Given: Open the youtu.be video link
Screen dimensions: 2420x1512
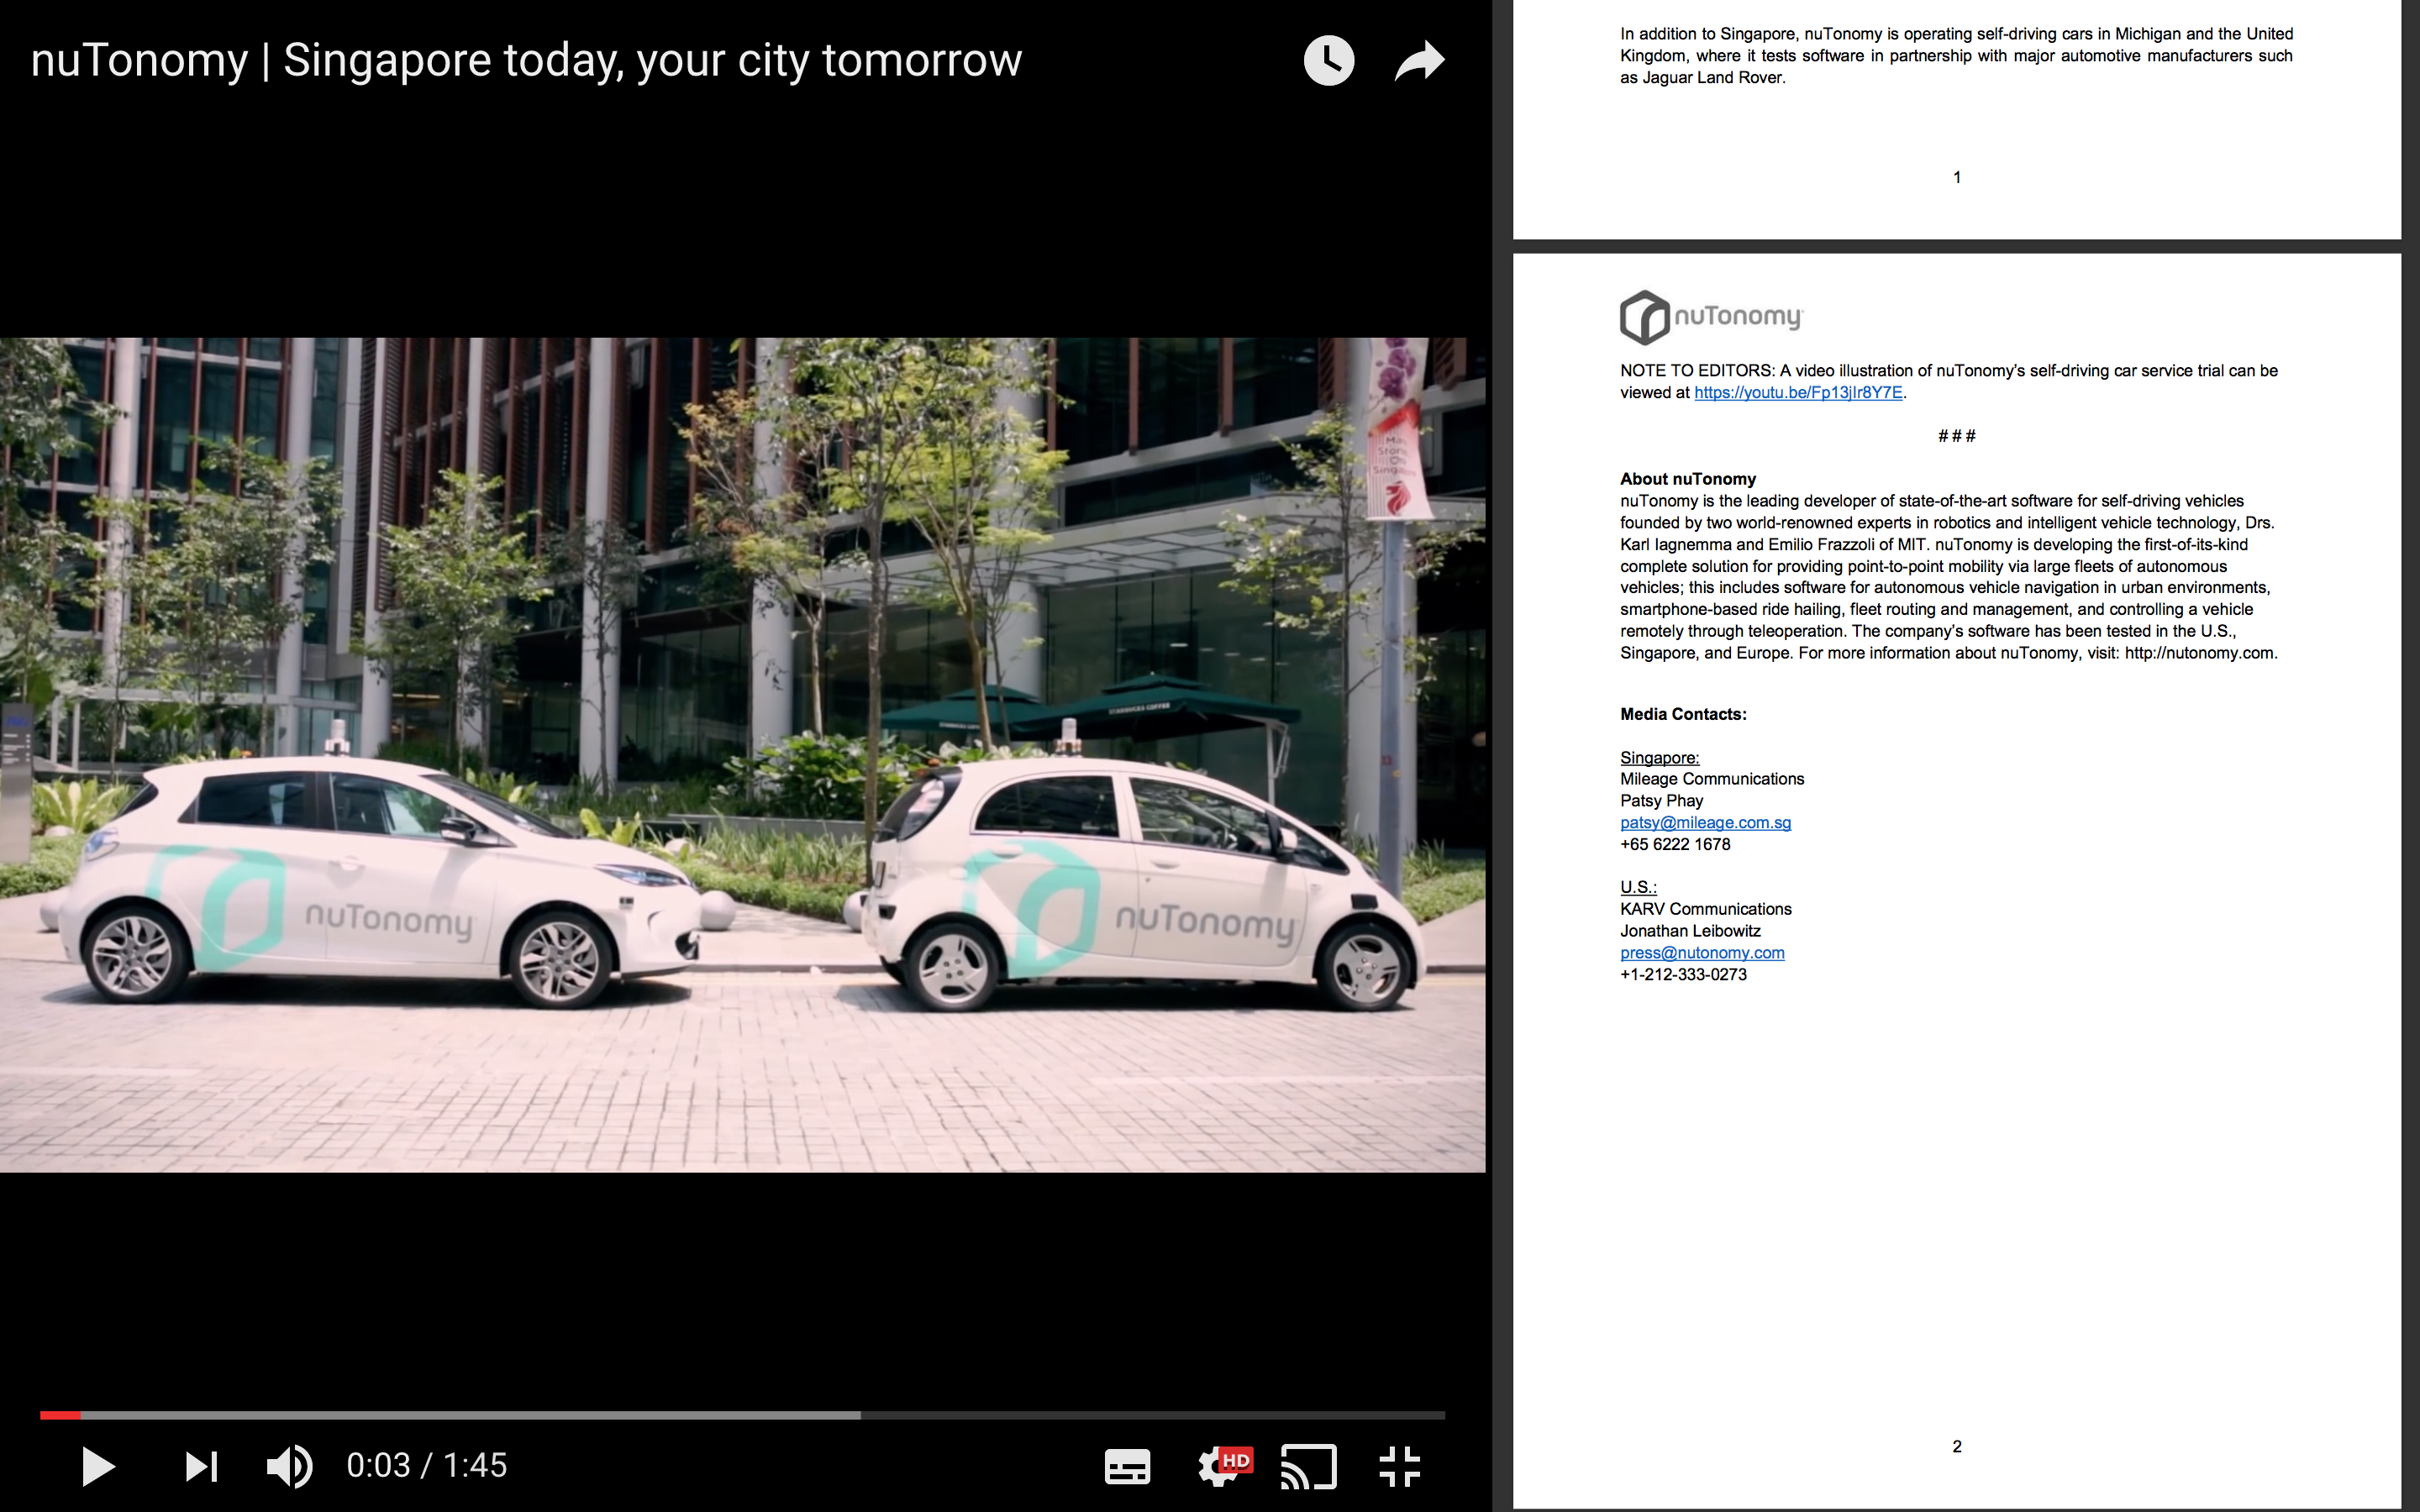Looking at the screenshot, I should 1797,393.
